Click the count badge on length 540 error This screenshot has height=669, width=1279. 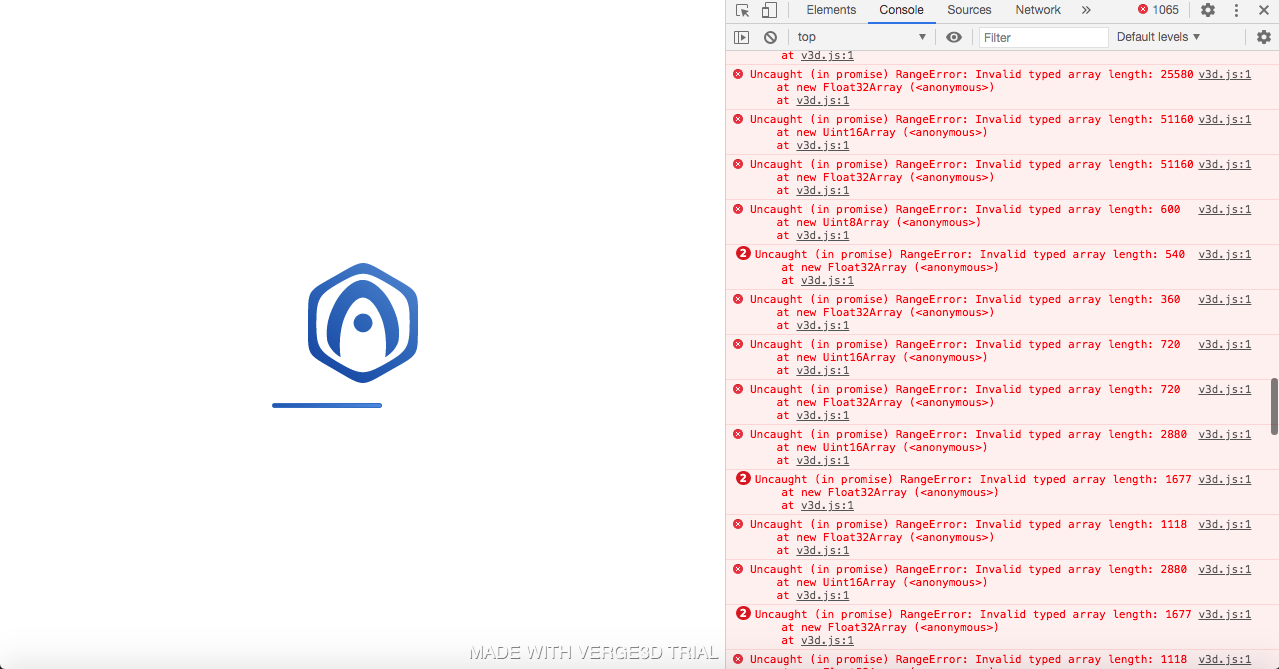click(743, 253)
